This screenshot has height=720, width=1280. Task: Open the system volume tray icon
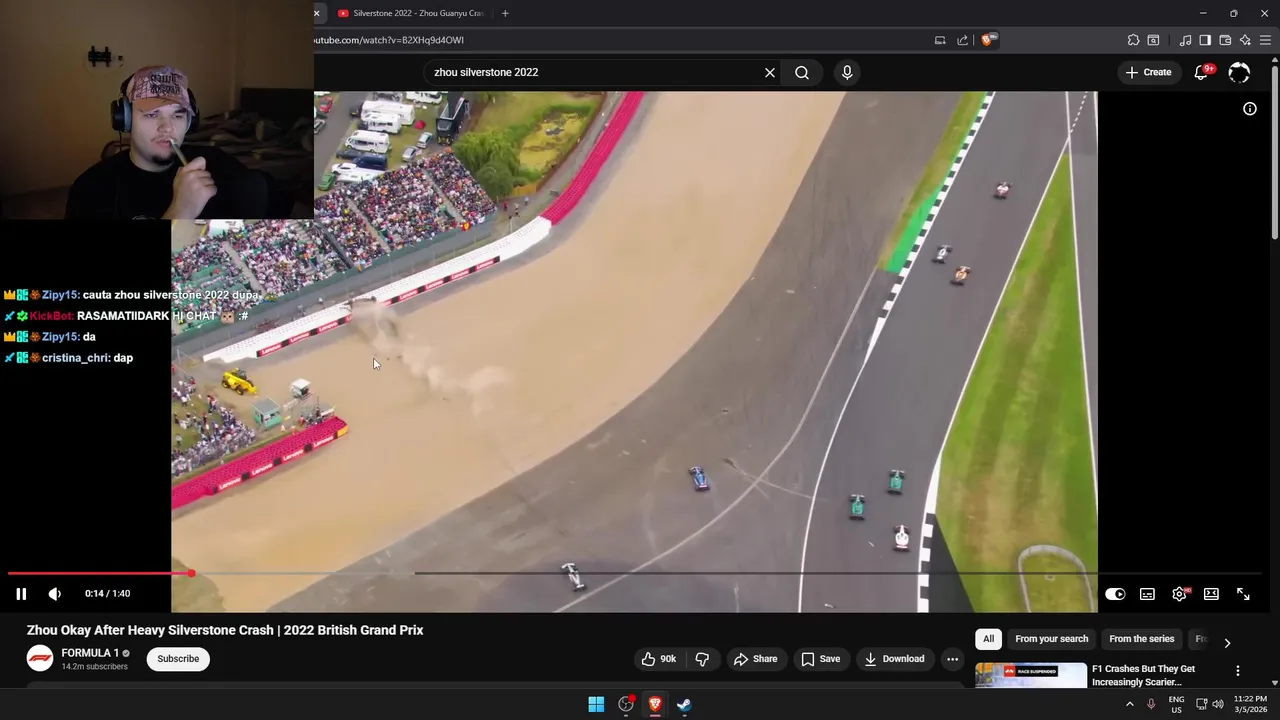point(1217,704)
